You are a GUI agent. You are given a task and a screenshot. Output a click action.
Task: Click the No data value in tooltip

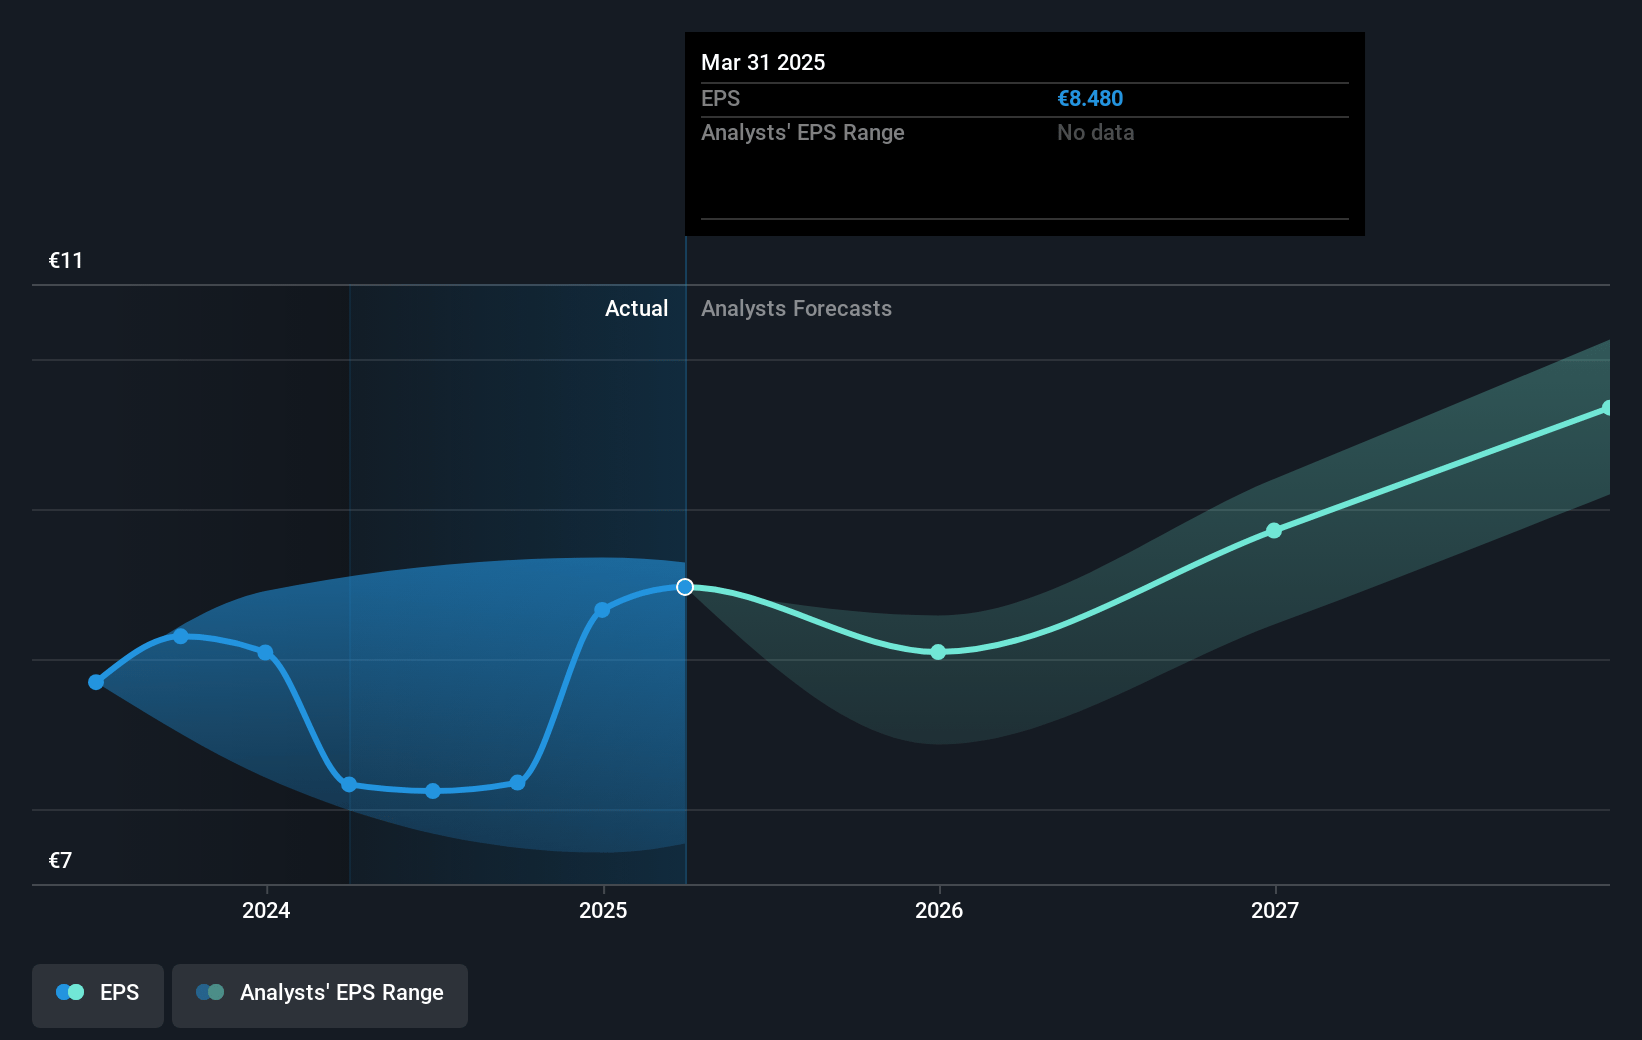1095,133
